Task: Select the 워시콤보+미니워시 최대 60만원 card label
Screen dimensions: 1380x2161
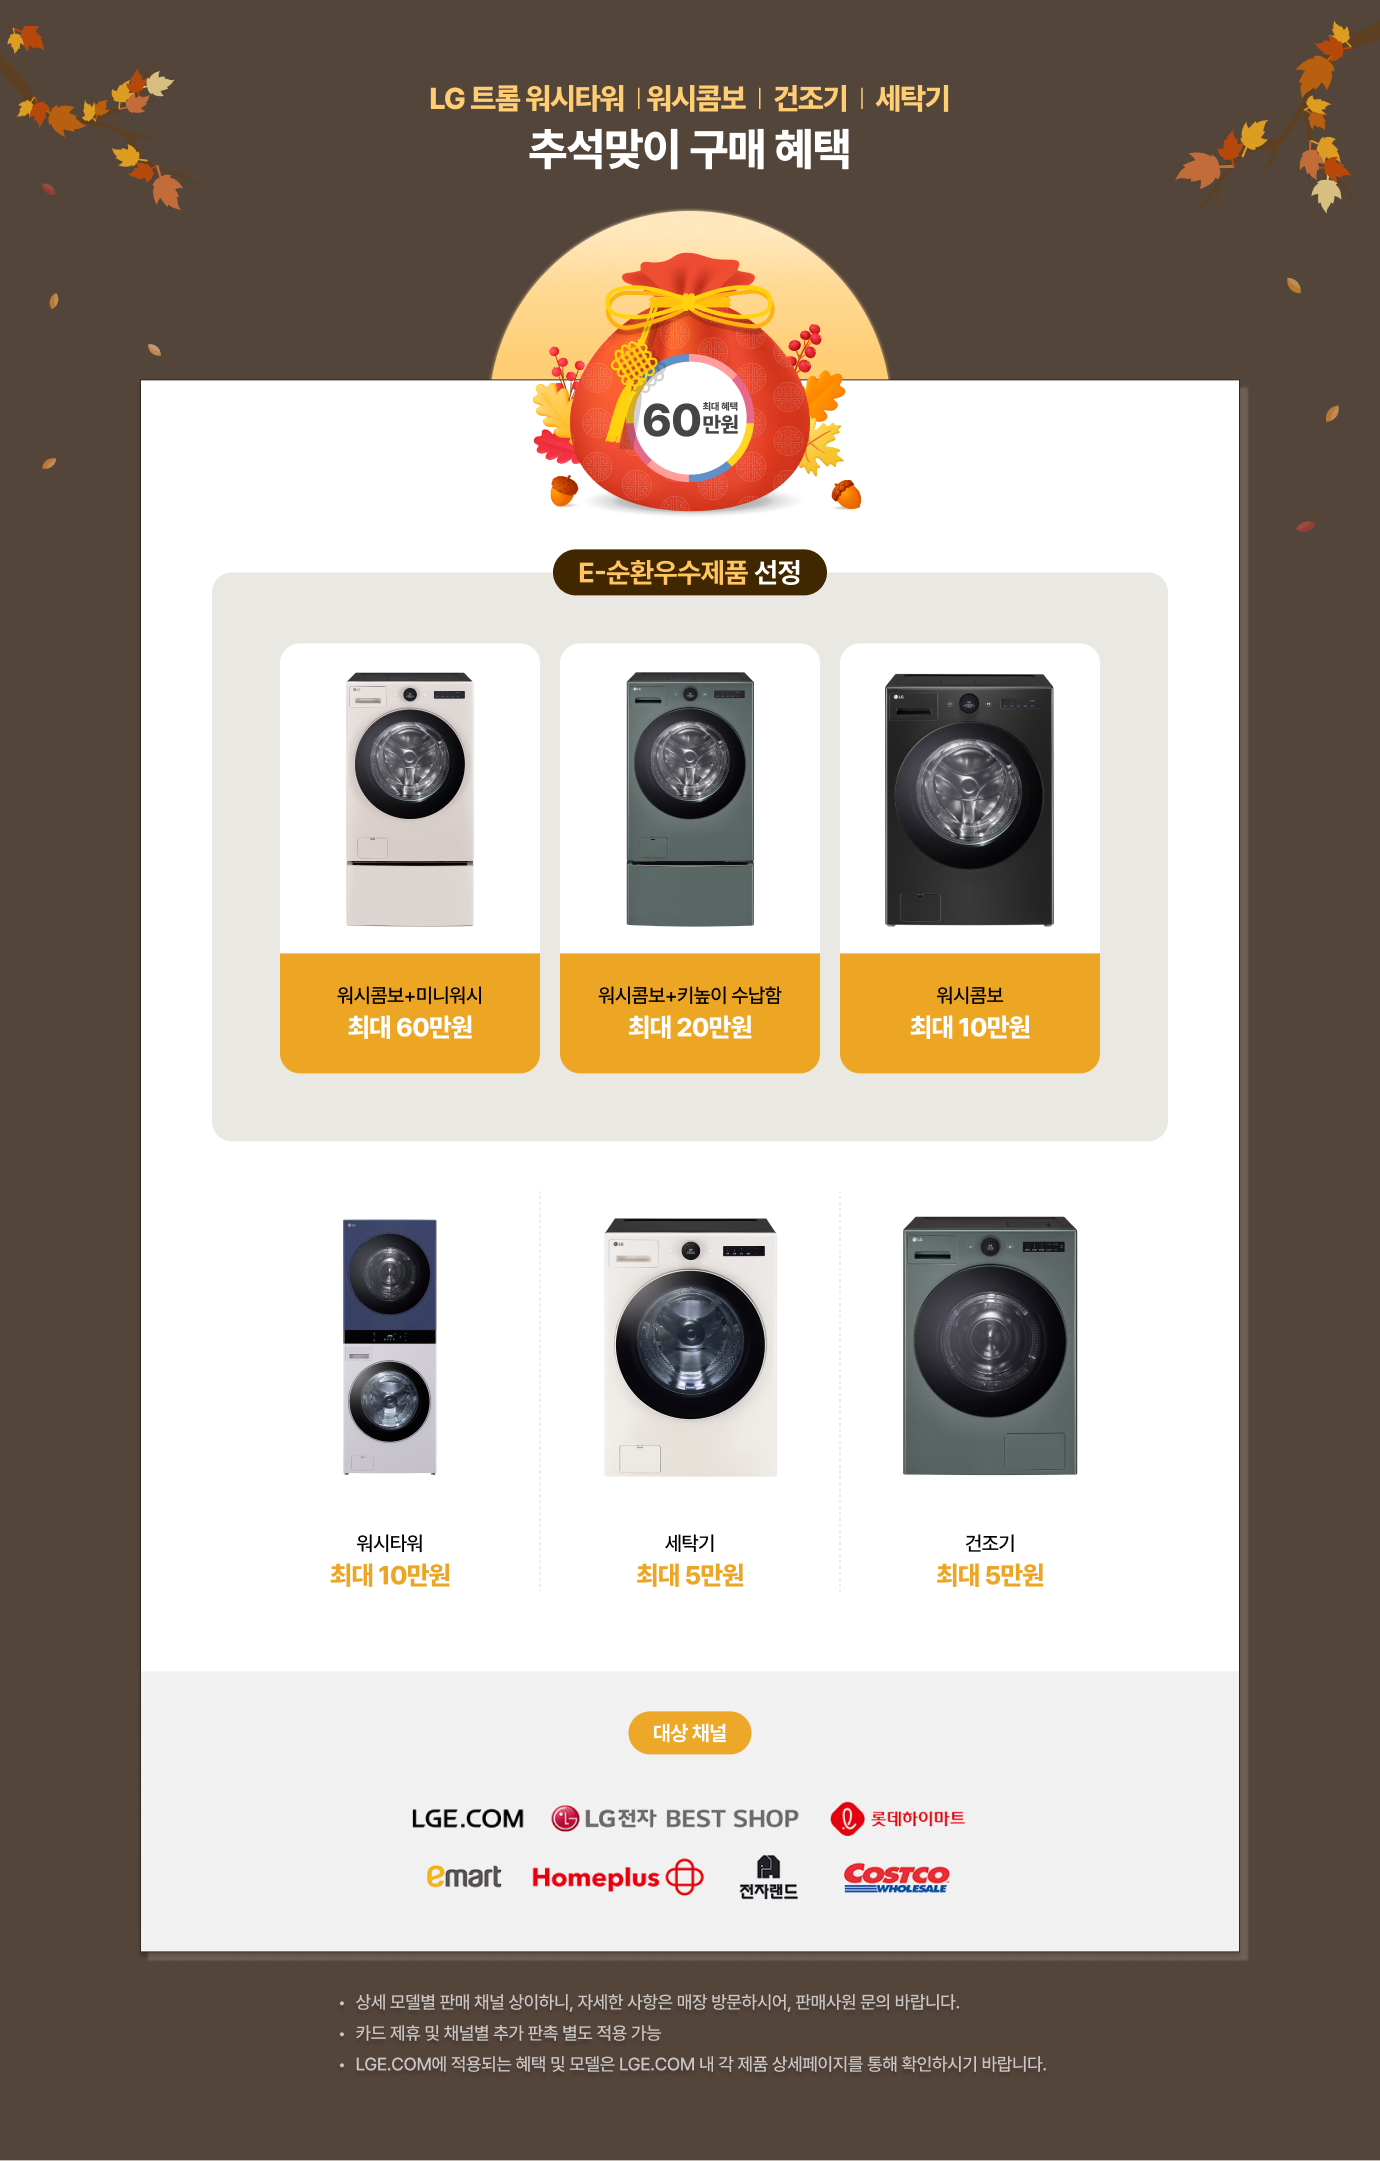Action: coord(410,1012)
